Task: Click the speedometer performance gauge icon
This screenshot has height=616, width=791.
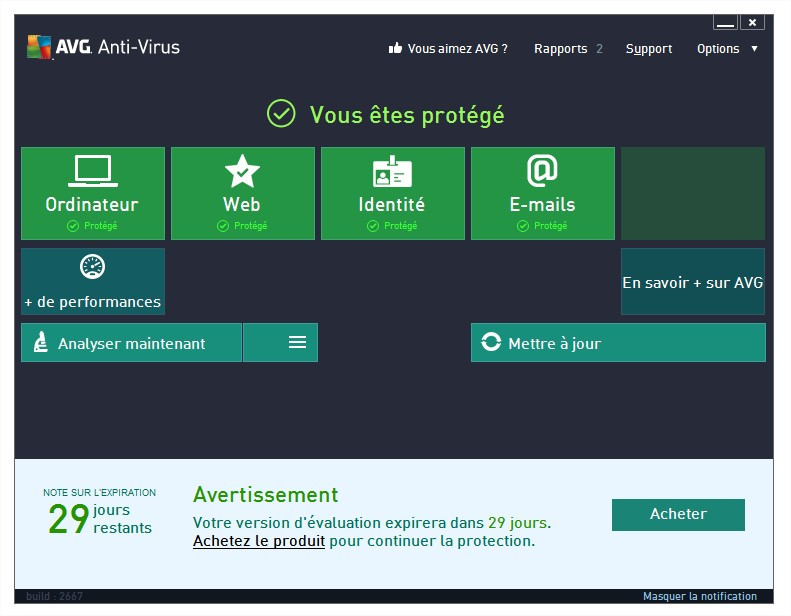Action: coord(92,267)
